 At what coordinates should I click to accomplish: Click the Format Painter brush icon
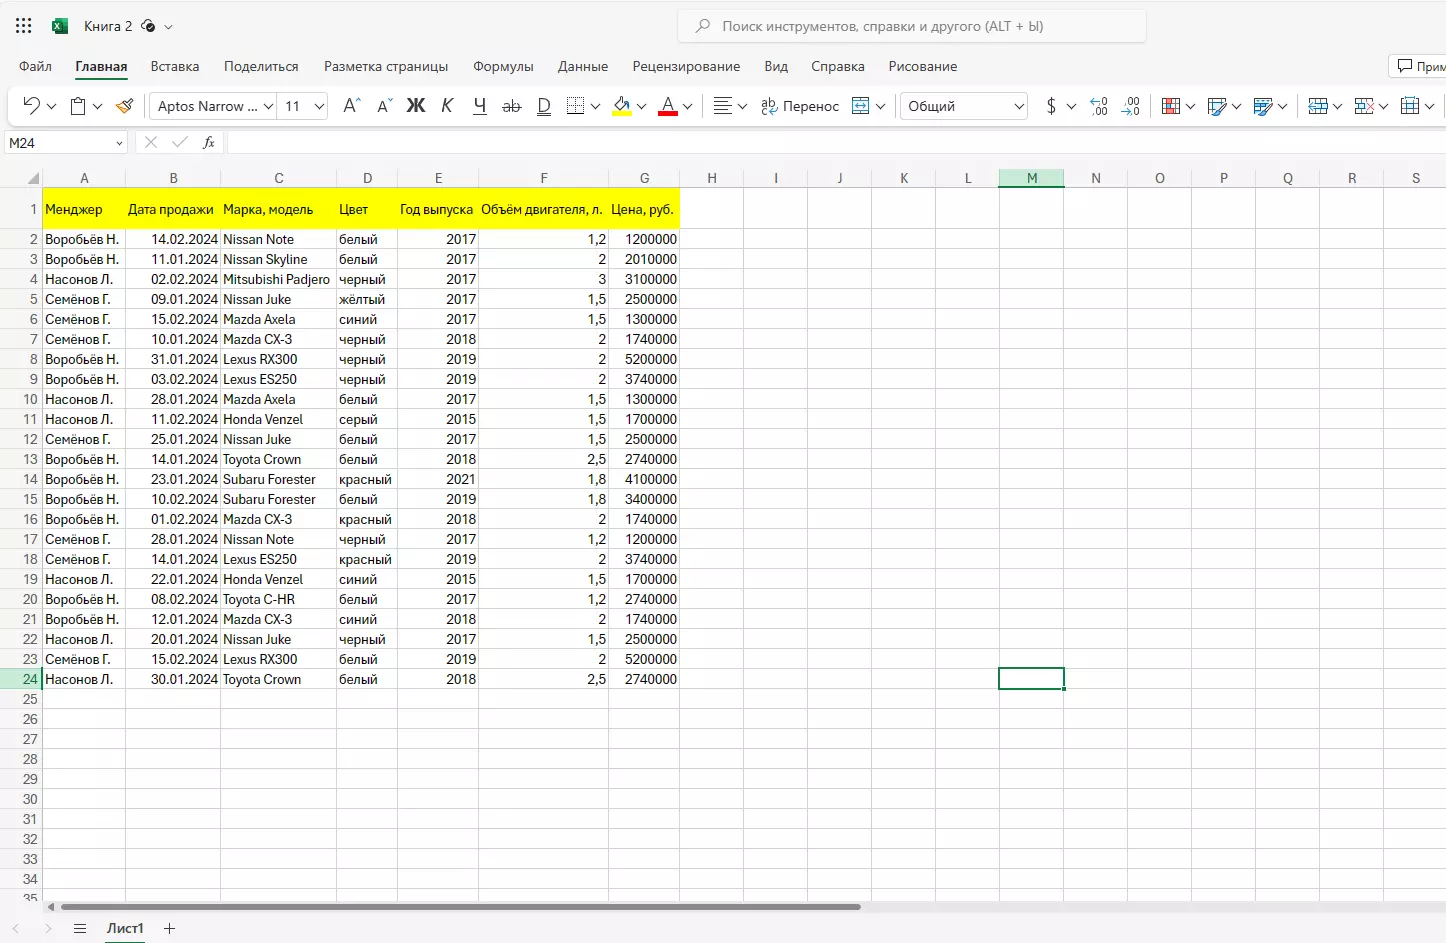click(x=124, y=106)
